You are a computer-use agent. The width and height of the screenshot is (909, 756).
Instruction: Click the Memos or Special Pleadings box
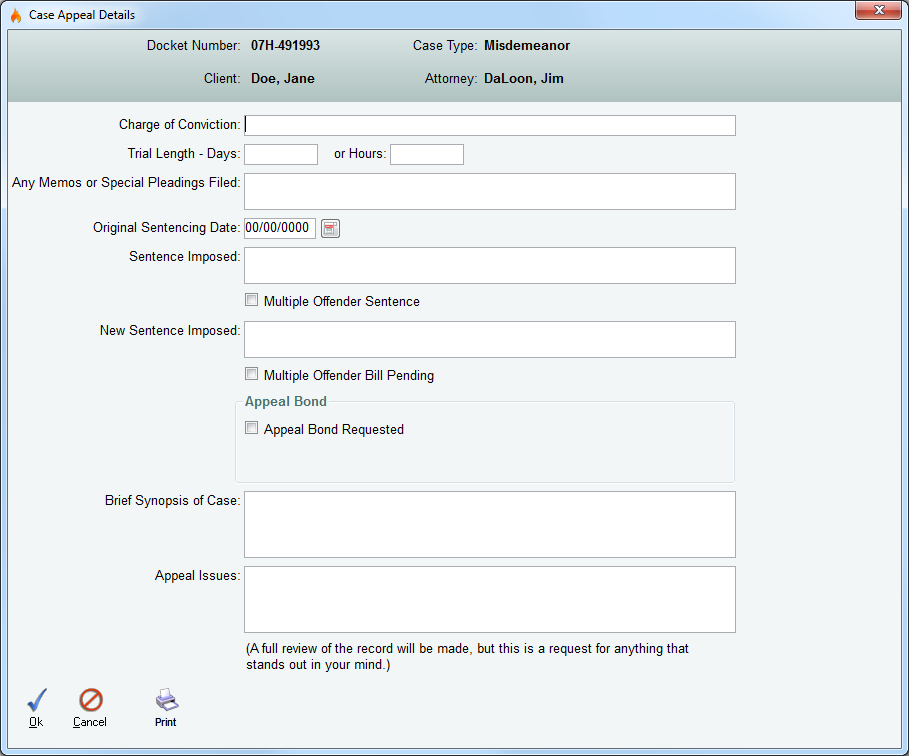pos(490,191)
